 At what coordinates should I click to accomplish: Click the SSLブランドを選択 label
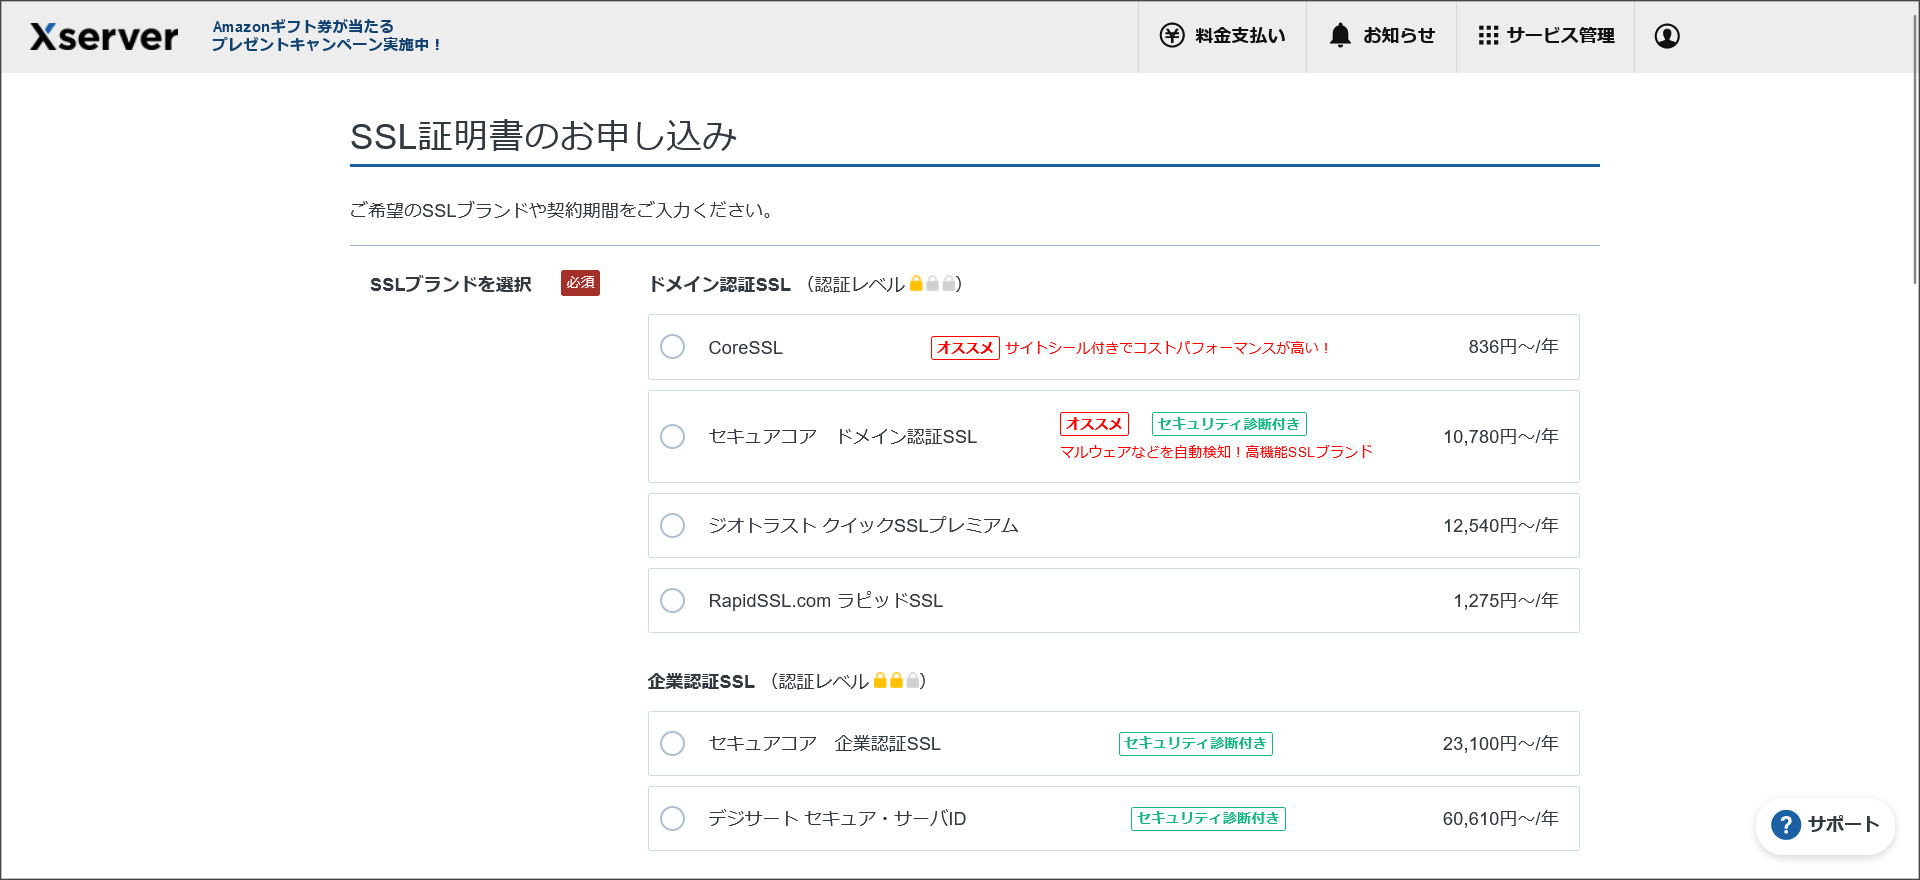(451, 285)
